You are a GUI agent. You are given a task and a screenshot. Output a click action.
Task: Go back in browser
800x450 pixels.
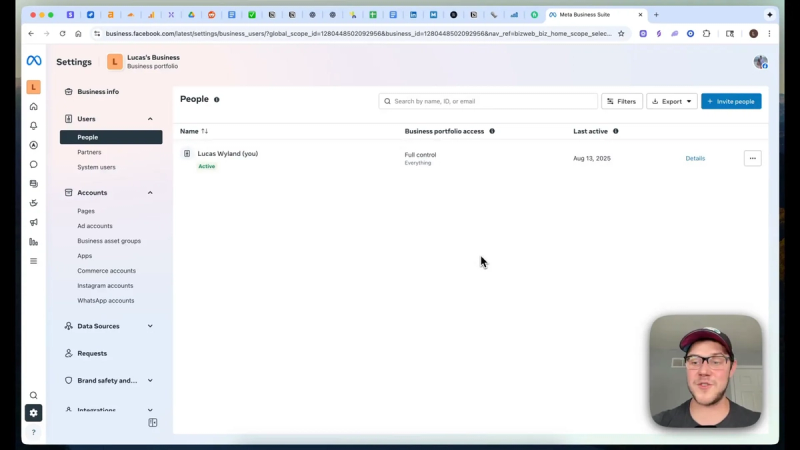(x=31, y=34)
